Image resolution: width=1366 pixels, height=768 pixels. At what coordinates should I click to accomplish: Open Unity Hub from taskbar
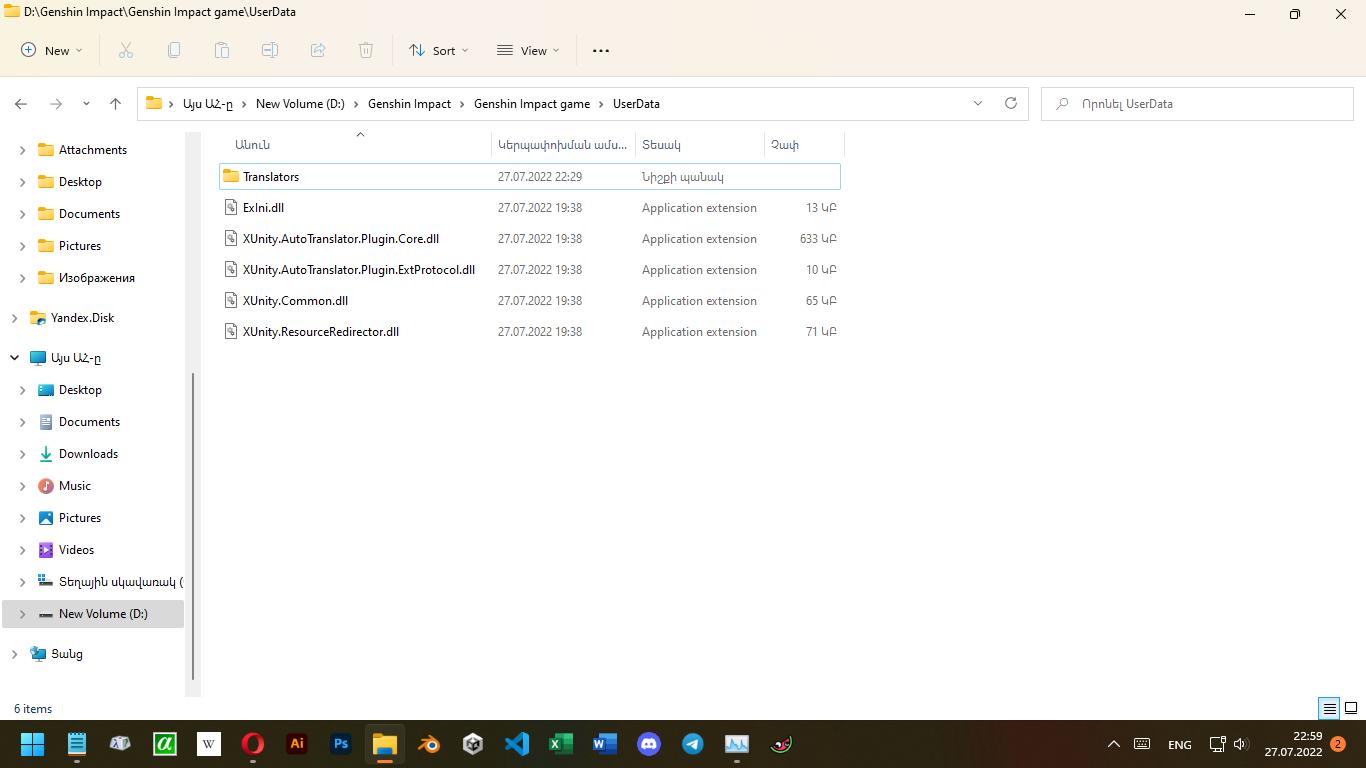(473, 744)
